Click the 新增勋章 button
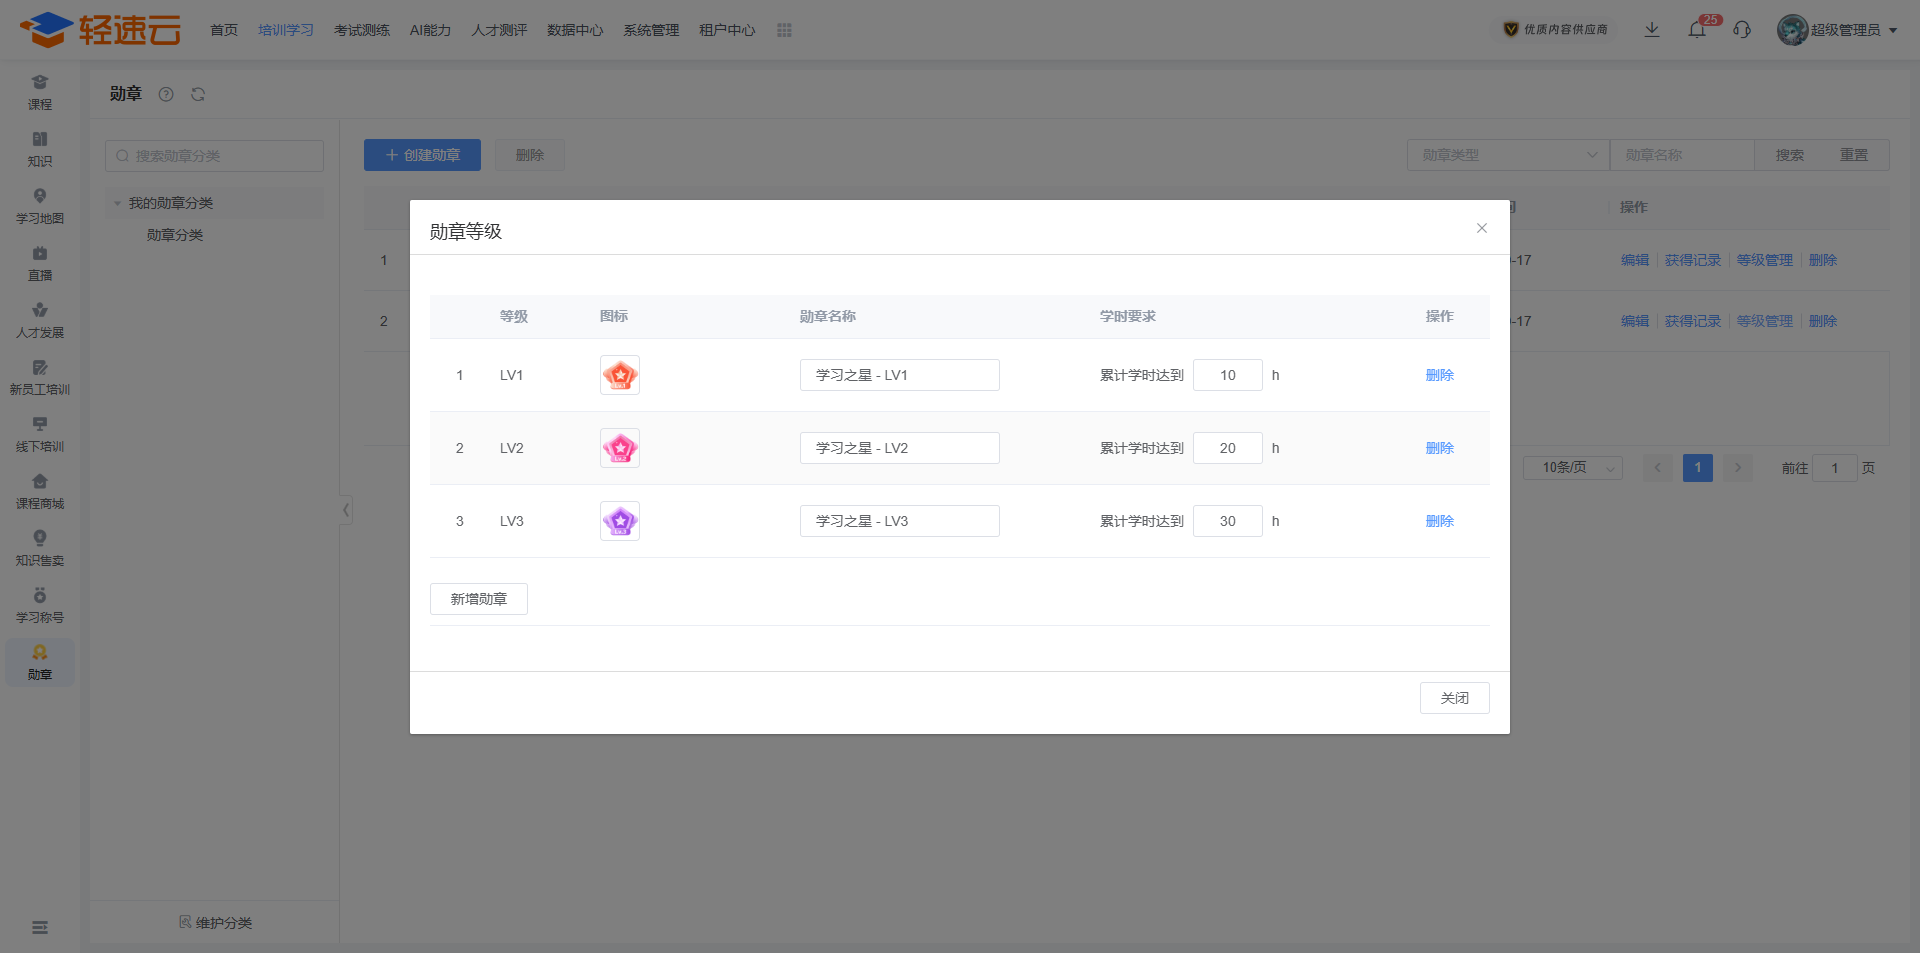Screen dimensions: 1920x953 point(478,599)
